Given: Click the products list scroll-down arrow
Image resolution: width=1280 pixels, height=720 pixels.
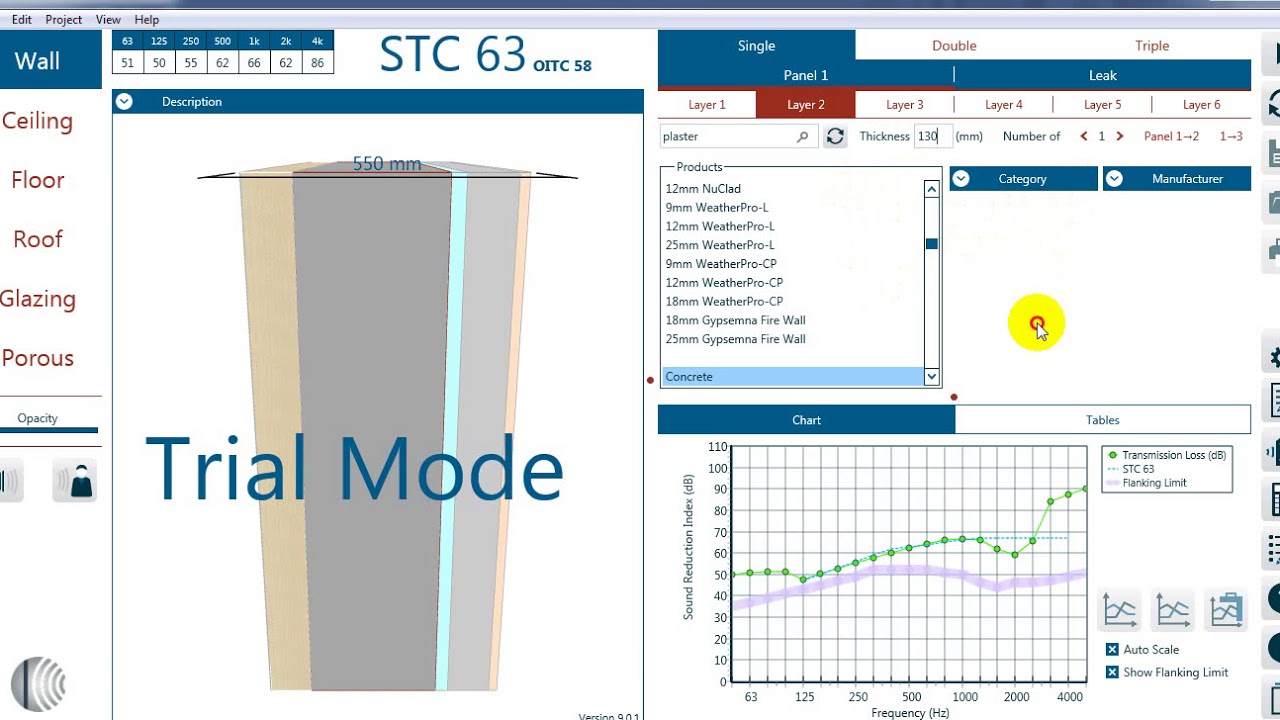Looking at the screenshot, I should click(931, 377).
